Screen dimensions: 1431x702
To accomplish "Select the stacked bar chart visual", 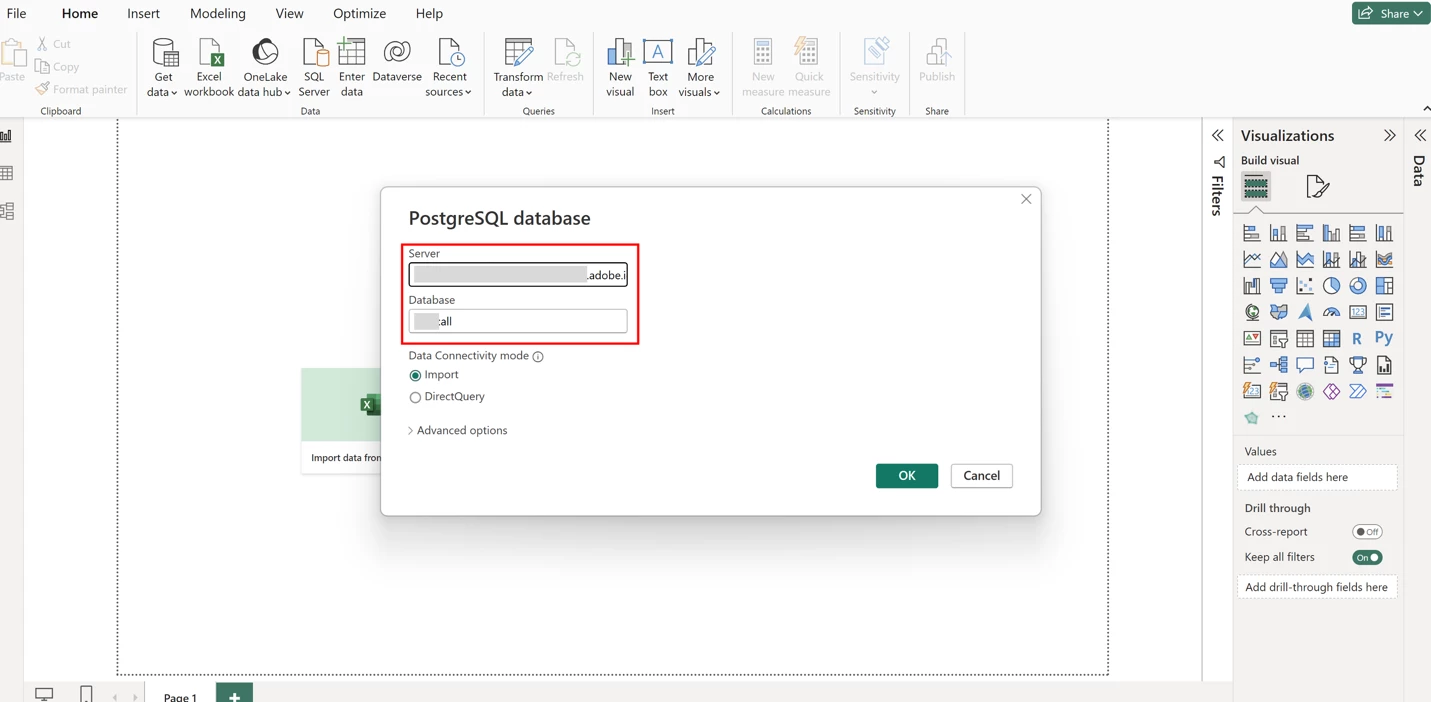I will tap(1252, 233).
